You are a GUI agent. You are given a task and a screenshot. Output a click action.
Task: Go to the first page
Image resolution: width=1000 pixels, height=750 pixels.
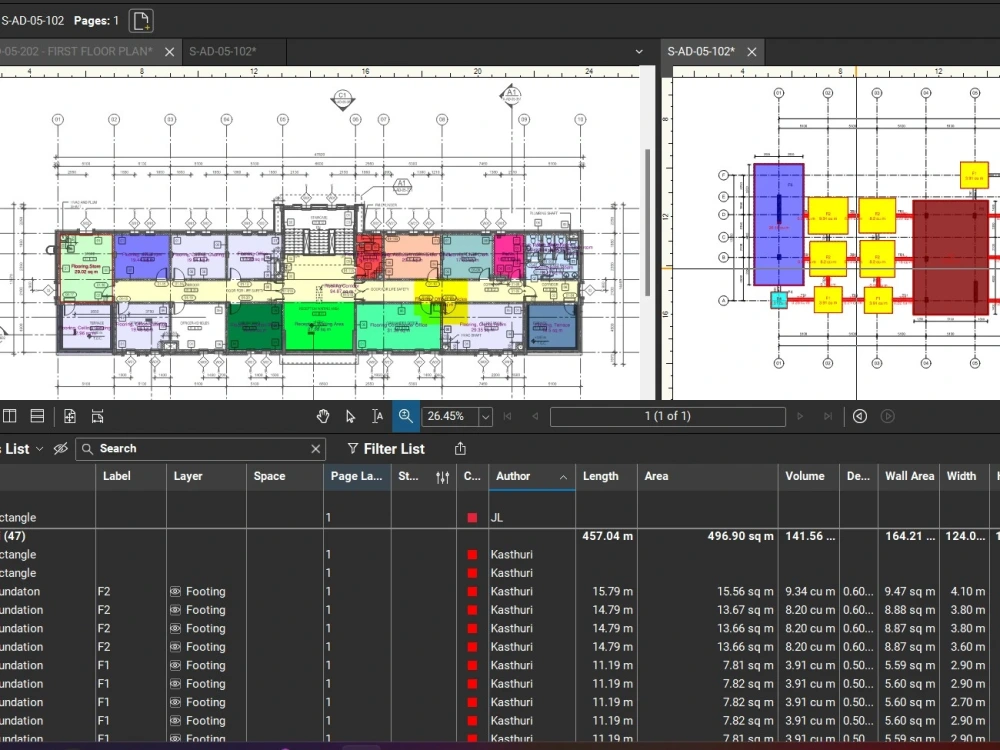pos(508,416)
